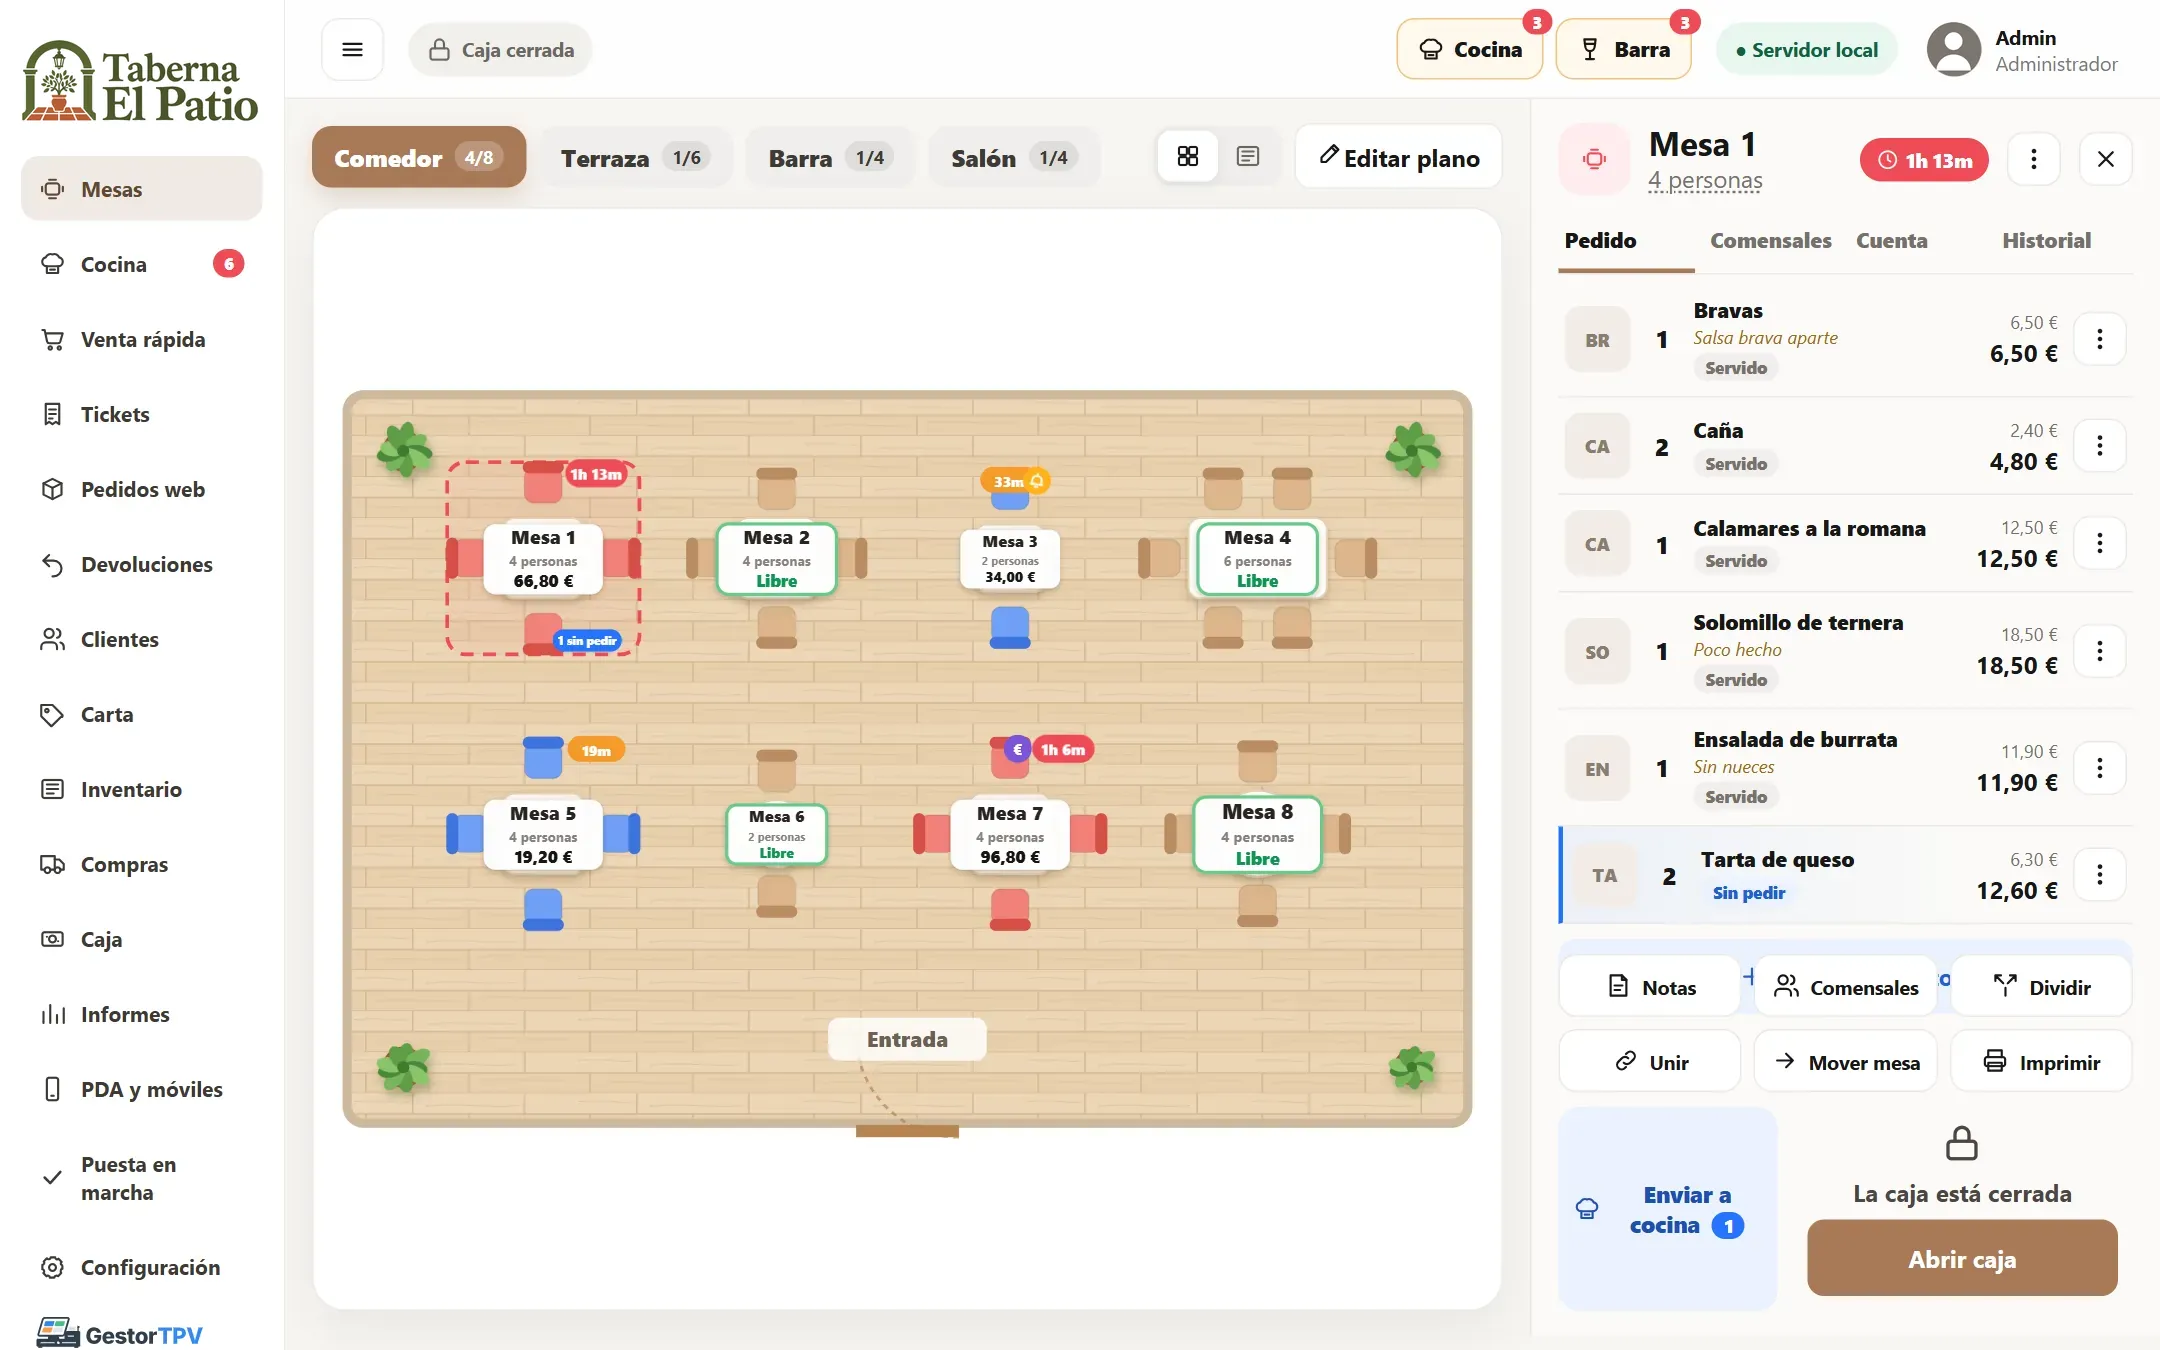Open the Historial tab
2160x1350 pixels.
click(x=2046, y=240)
